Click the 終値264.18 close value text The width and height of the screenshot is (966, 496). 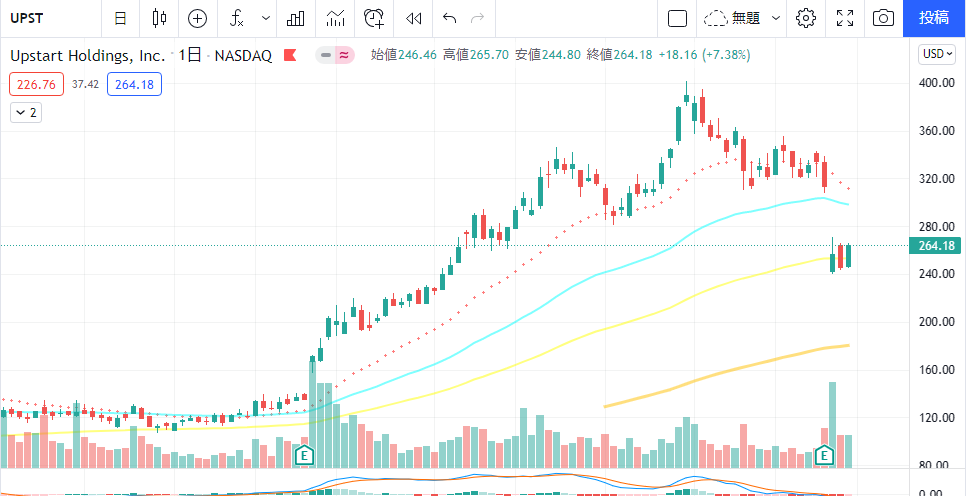point(619,55)
